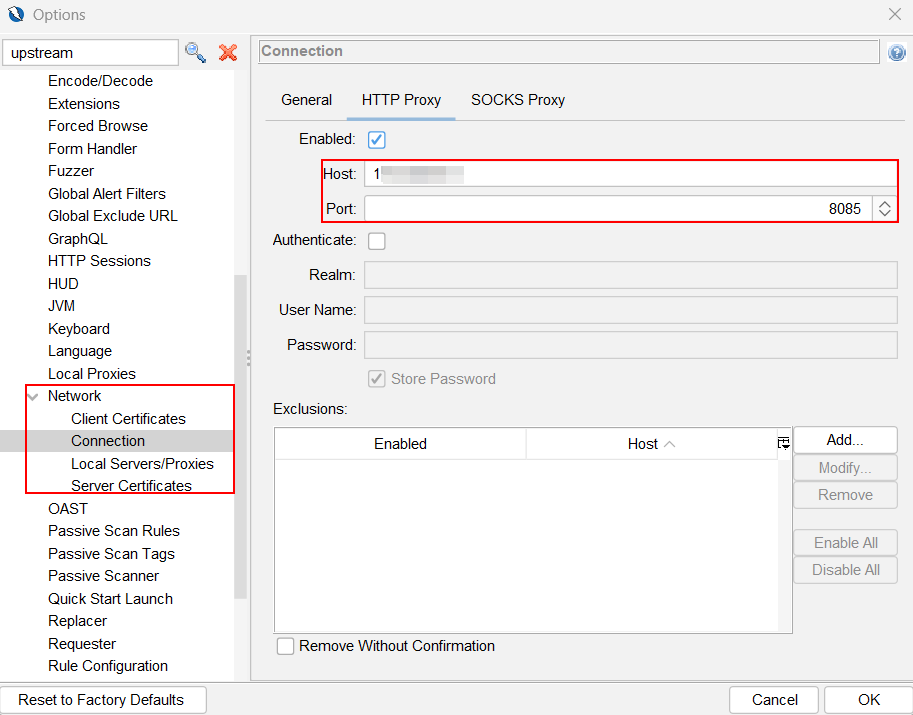This screenshot has width=913, height=715.
Task: Select Connection under Network
Action: click(108, 441)
